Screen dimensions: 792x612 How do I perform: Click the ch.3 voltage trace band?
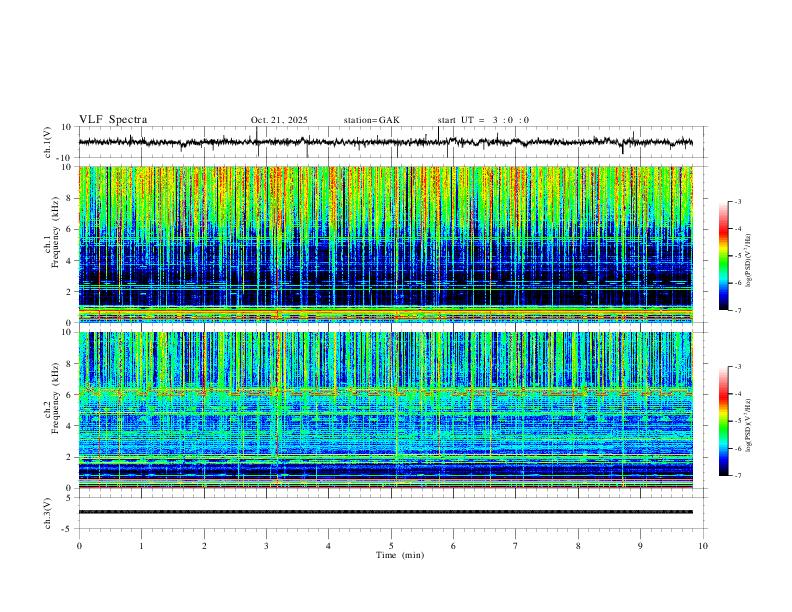pyautogui.click(x=385, y=512)
